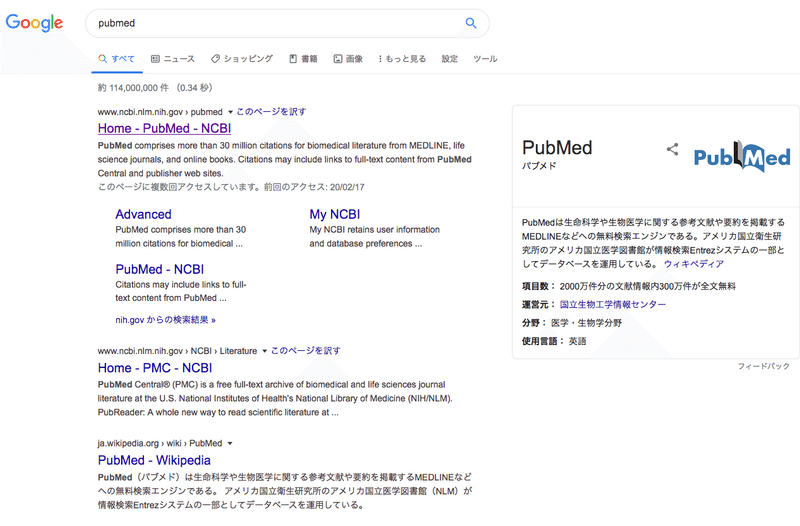Open the ツール options
The width and height of the screenshot is (800, 526).
click(x=485, y=59)
